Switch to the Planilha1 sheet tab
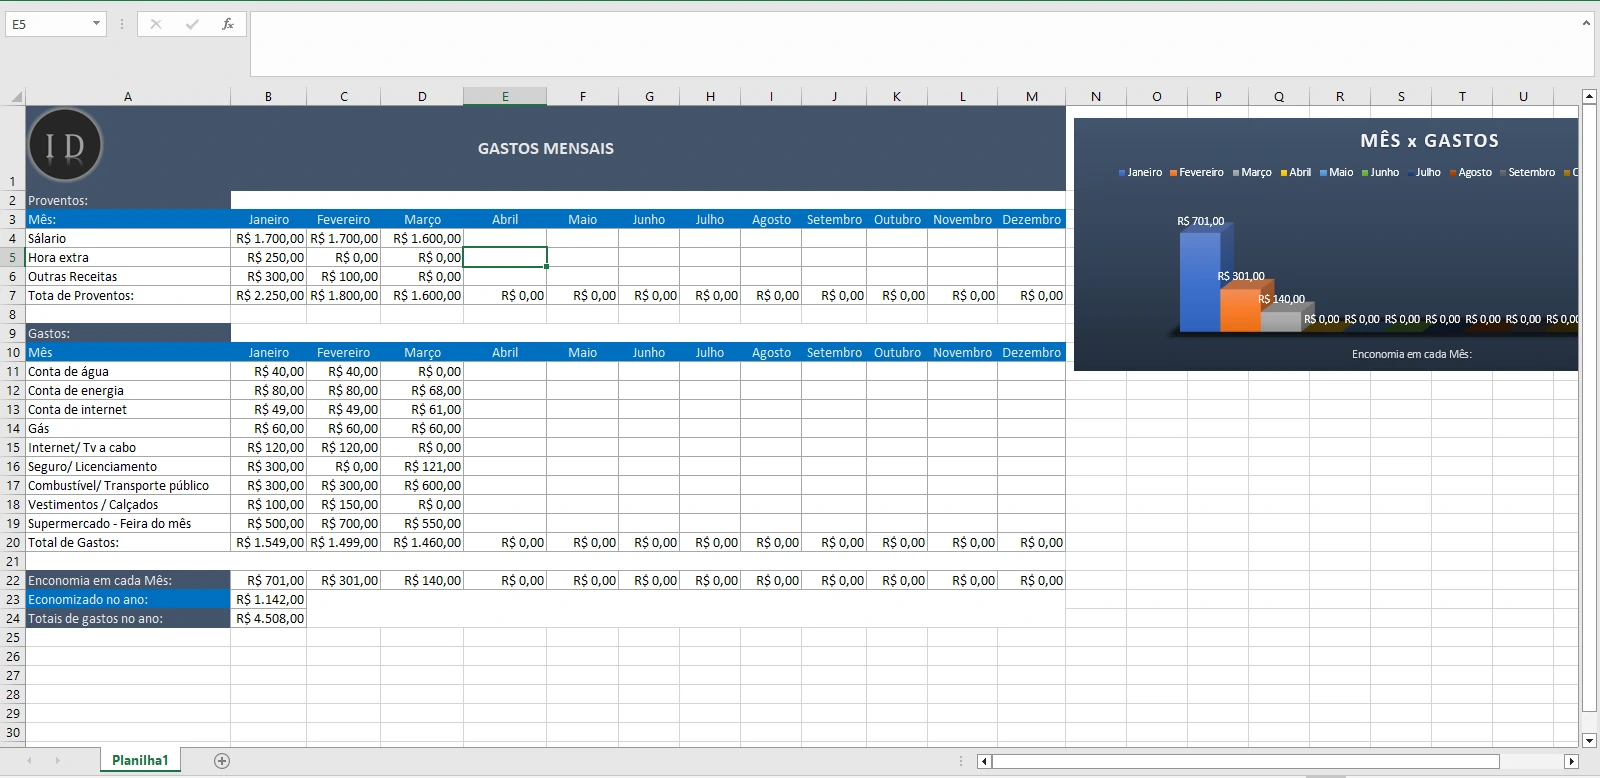 point(140,760)
